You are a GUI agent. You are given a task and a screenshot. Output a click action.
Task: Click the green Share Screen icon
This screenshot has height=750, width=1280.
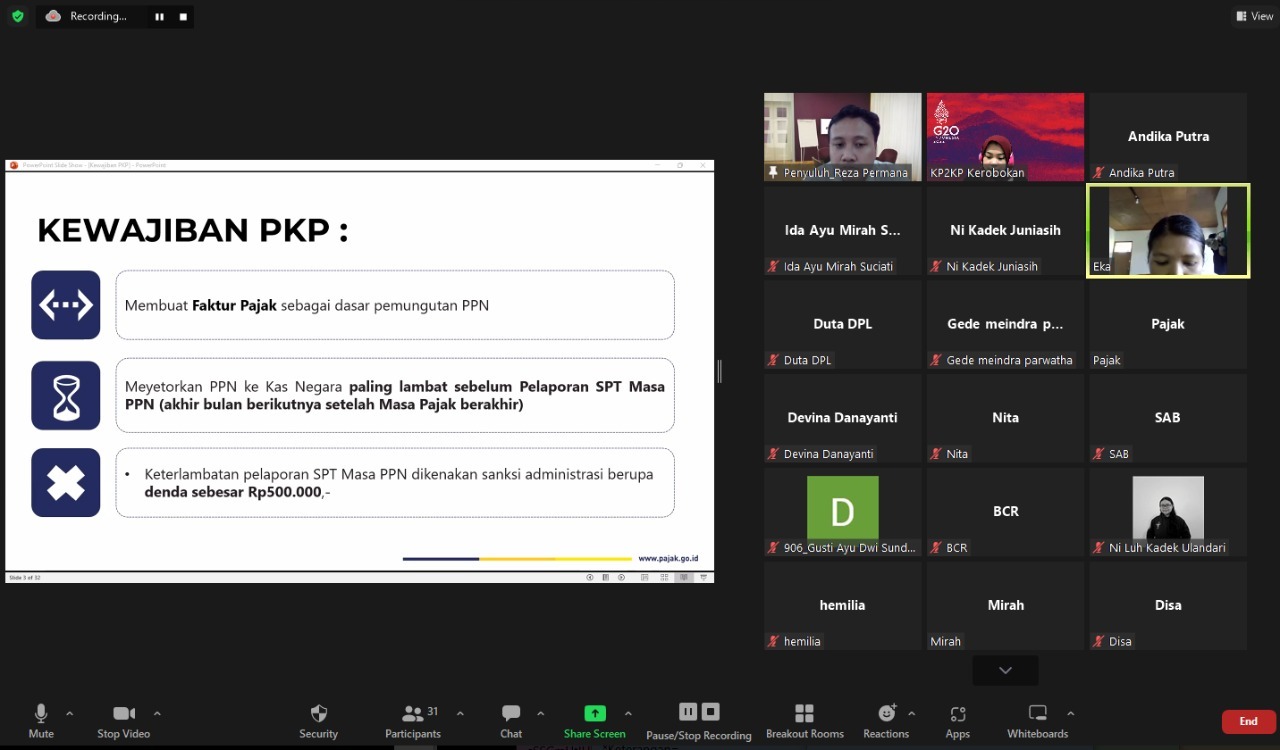click(x=595, y=713)
